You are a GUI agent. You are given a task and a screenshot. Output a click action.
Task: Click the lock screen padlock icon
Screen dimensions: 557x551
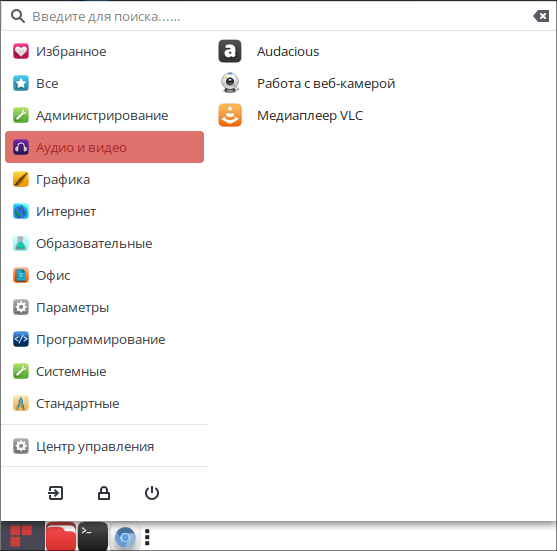[x=104, y=493]
